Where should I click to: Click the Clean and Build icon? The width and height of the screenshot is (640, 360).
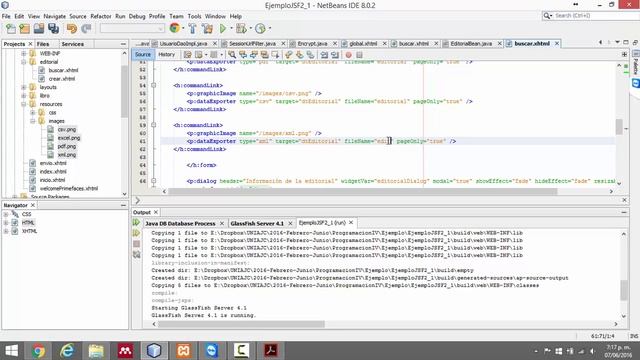coord(207,29)
